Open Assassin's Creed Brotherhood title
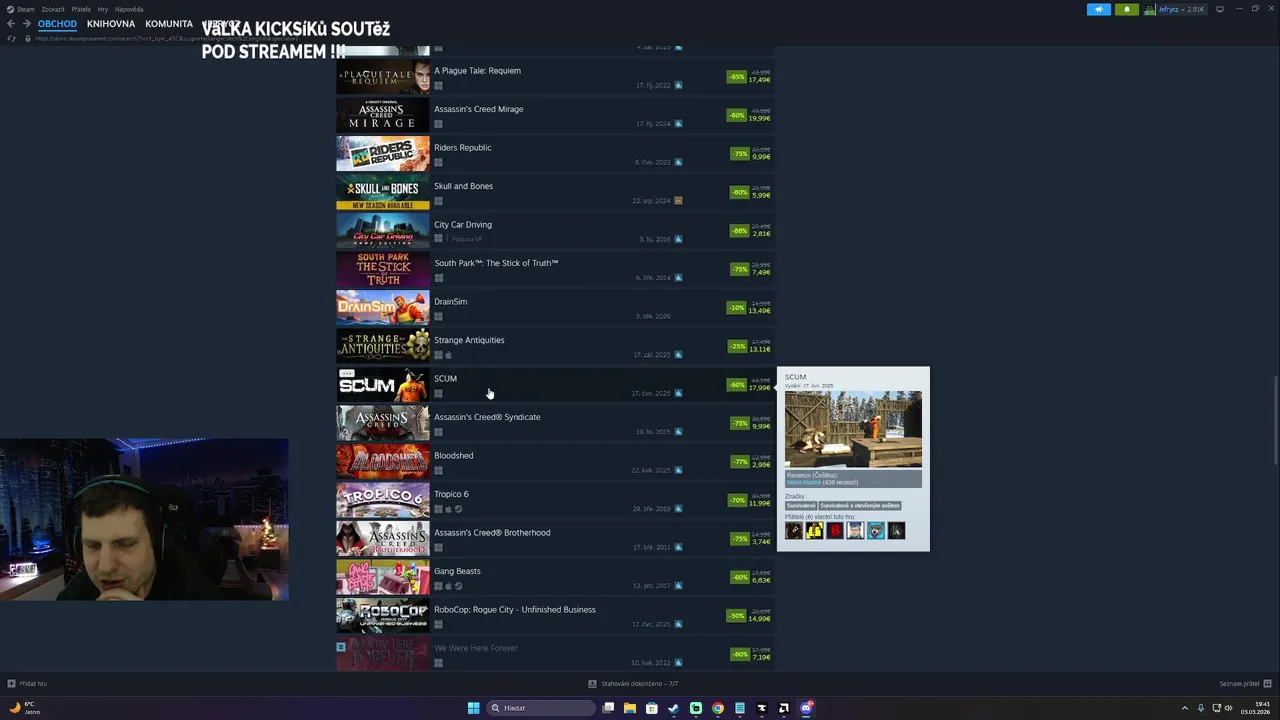This screenshot has height=720, width=1280. 492,532
